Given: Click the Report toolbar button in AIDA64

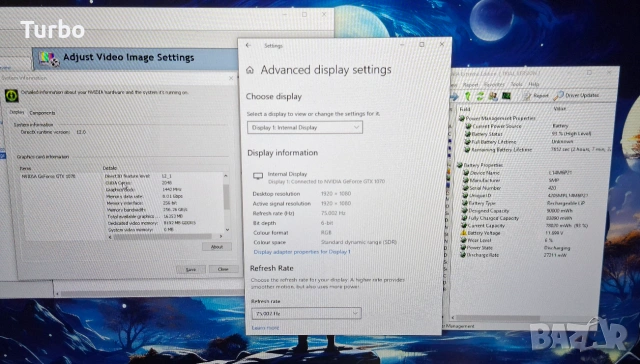Looking at the screenshot, I should click(x=536, y=95).
